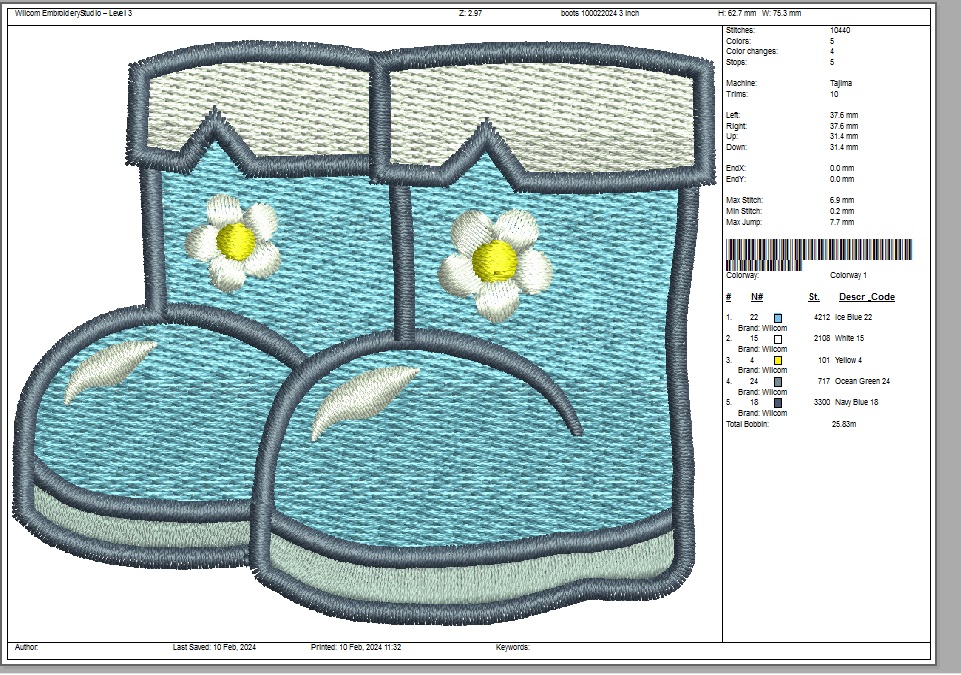This screenshot has width=961, height=675.
Task: Click the St. stitch column header
Action: 814,297
